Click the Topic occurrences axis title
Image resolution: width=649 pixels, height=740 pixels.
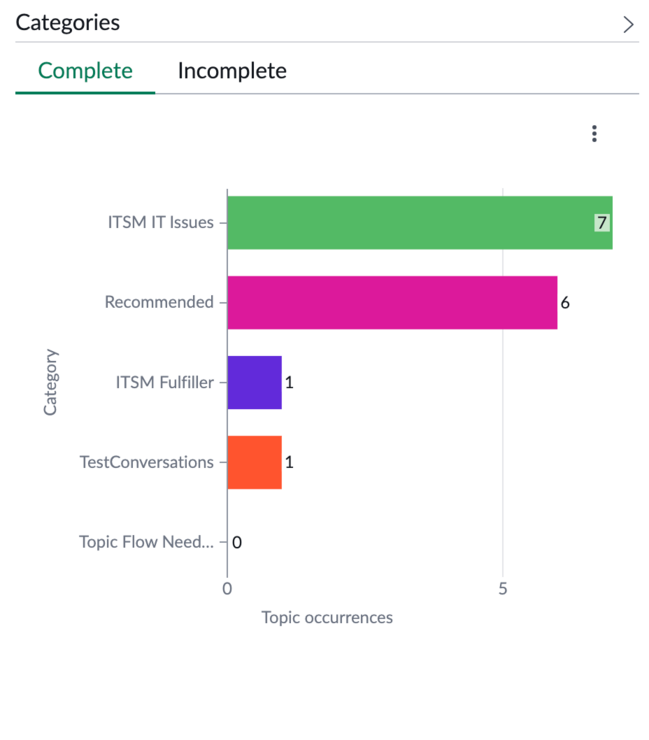click(327, 617)
